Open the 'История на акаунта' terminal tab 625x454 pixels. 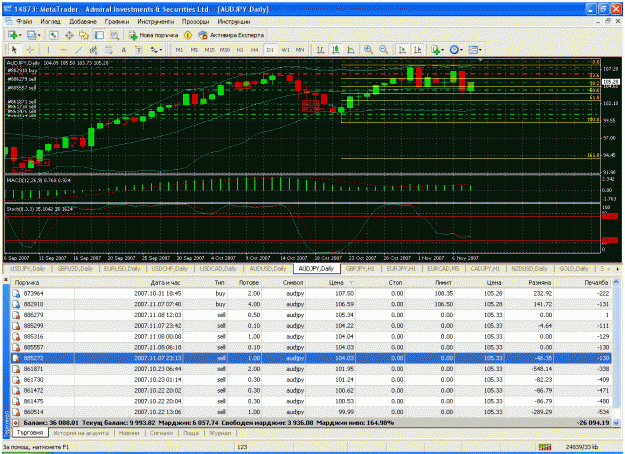pyautogui.click(x=81, y=432)
